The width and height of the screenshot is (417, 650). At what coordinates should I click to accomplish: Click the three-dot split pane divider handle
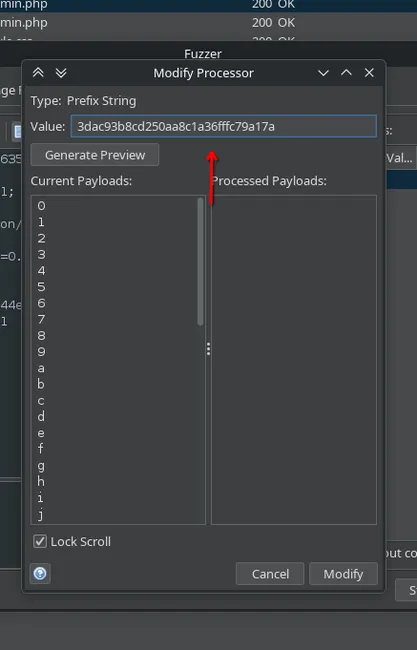tap(208, 349)
